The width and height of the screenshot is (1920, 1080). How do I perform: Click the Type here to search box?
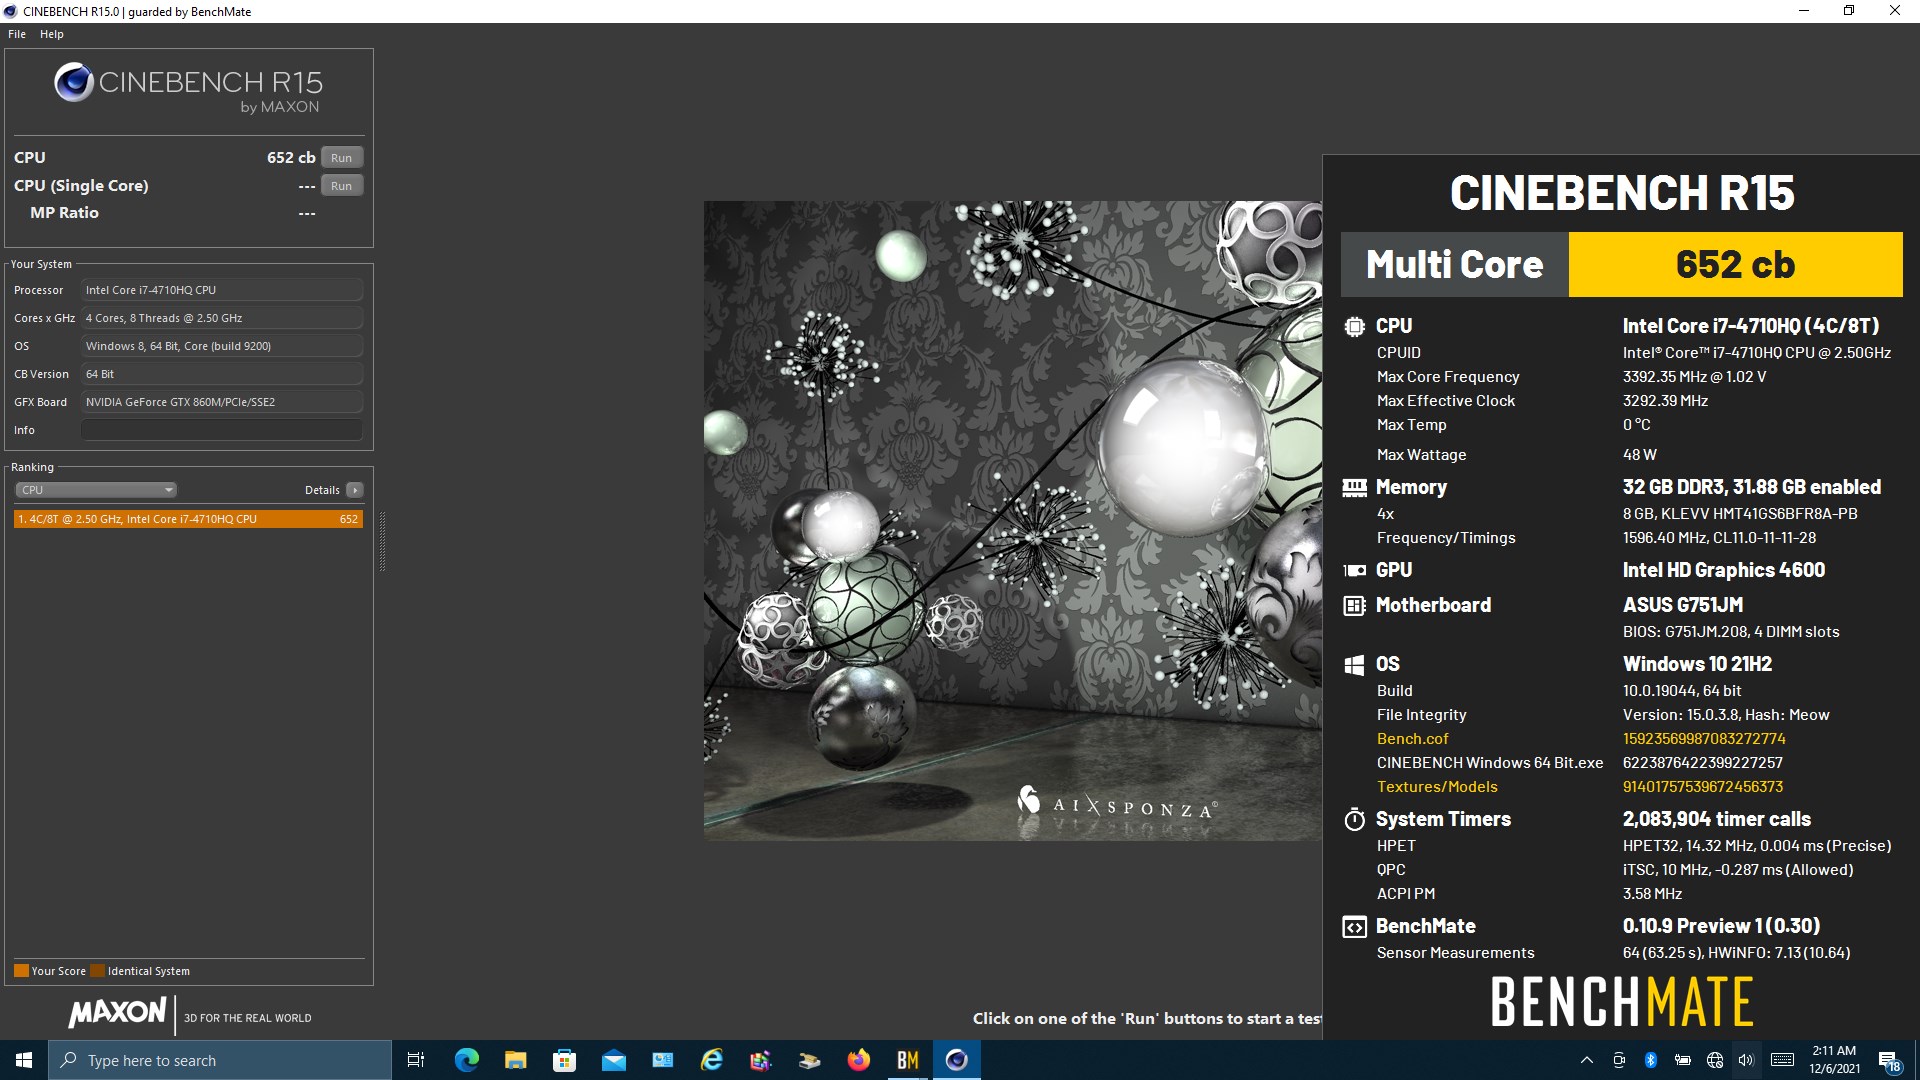click(x=220, y=1060)
